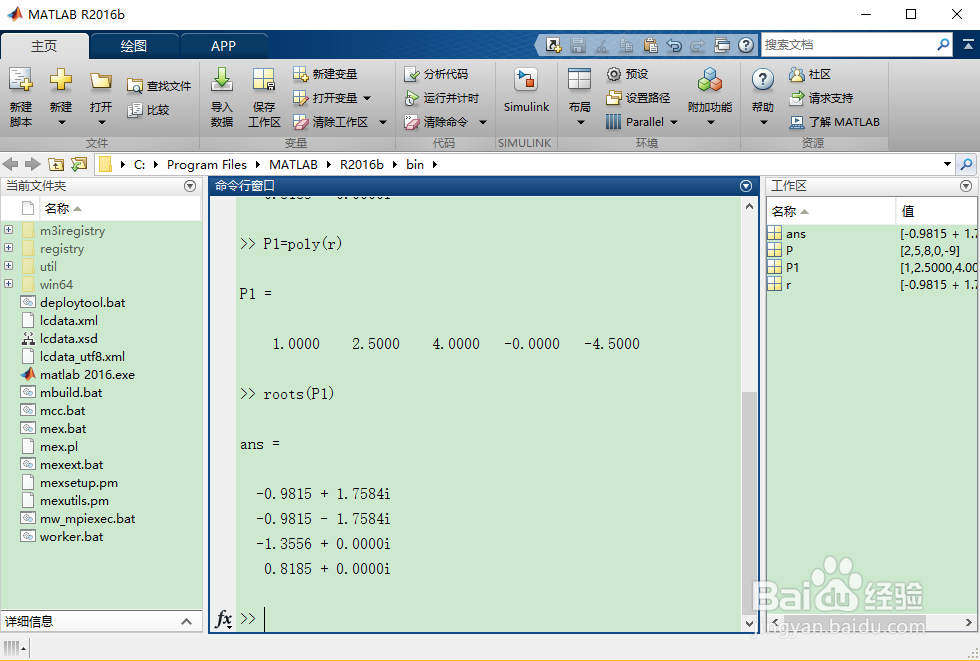This screenshot has width=980, height=661.
Task: Click the browse-for-folder icon
Action: 79,165
